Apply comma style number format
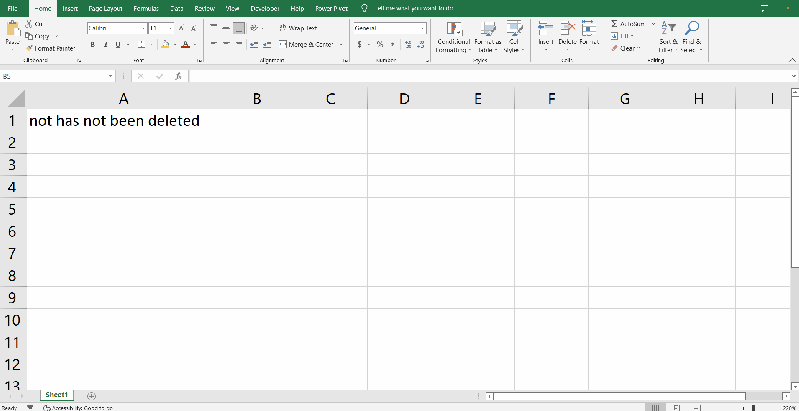Image resolution: width=799 pixels, height=411 pixels. 392,44
